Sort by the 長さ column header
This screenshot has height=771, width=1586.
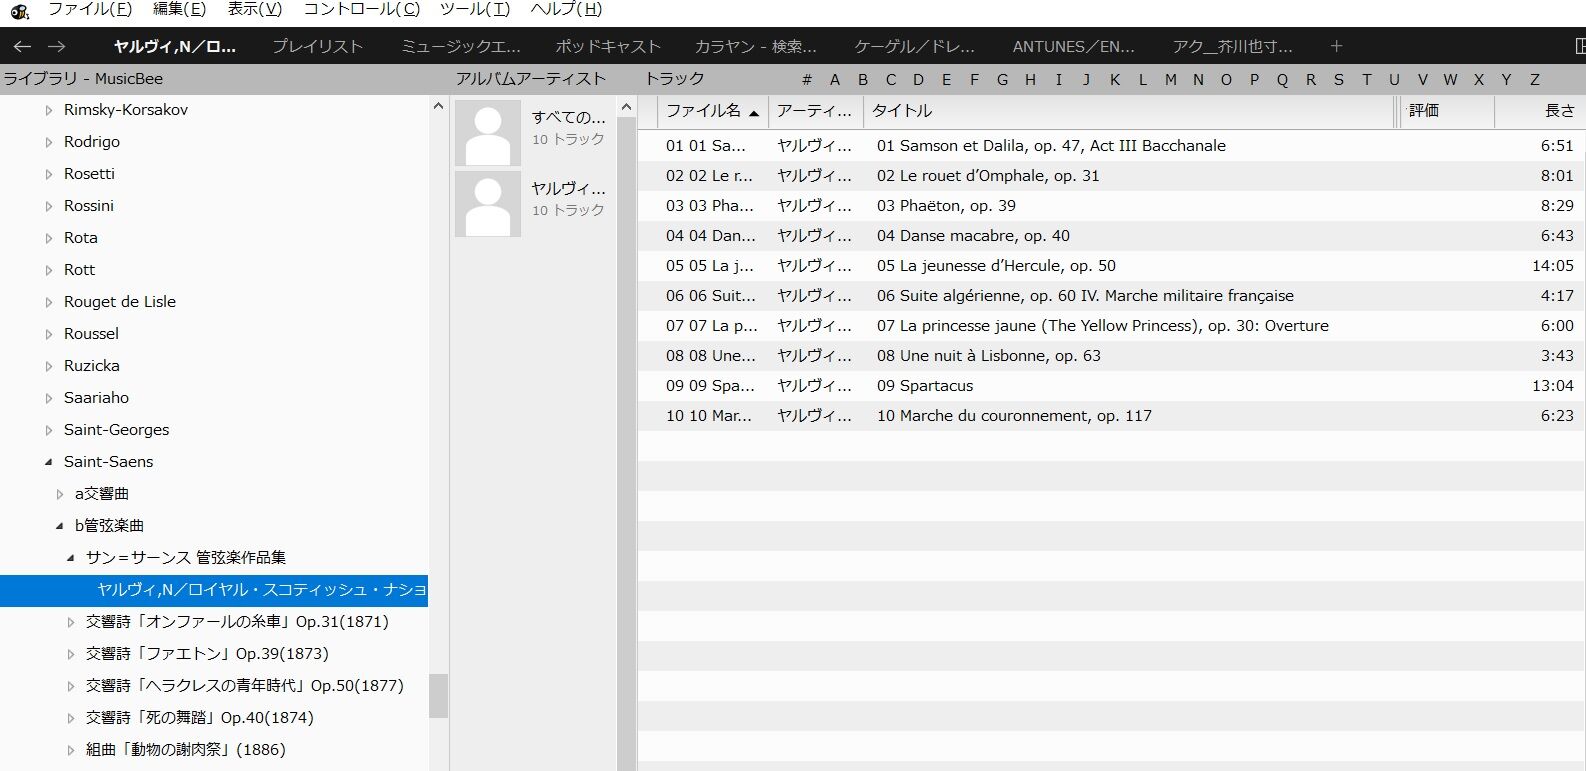(x=1538, y=111)
